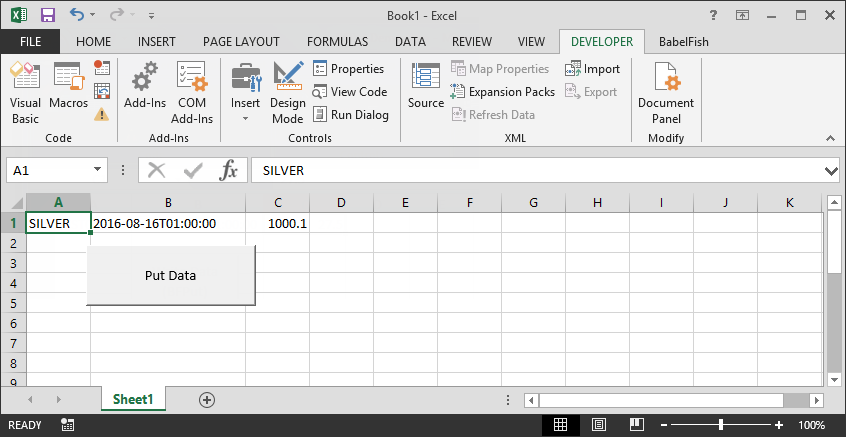Open the Name Box dropdown
This screenshot has width=846, height=437.
98,171
